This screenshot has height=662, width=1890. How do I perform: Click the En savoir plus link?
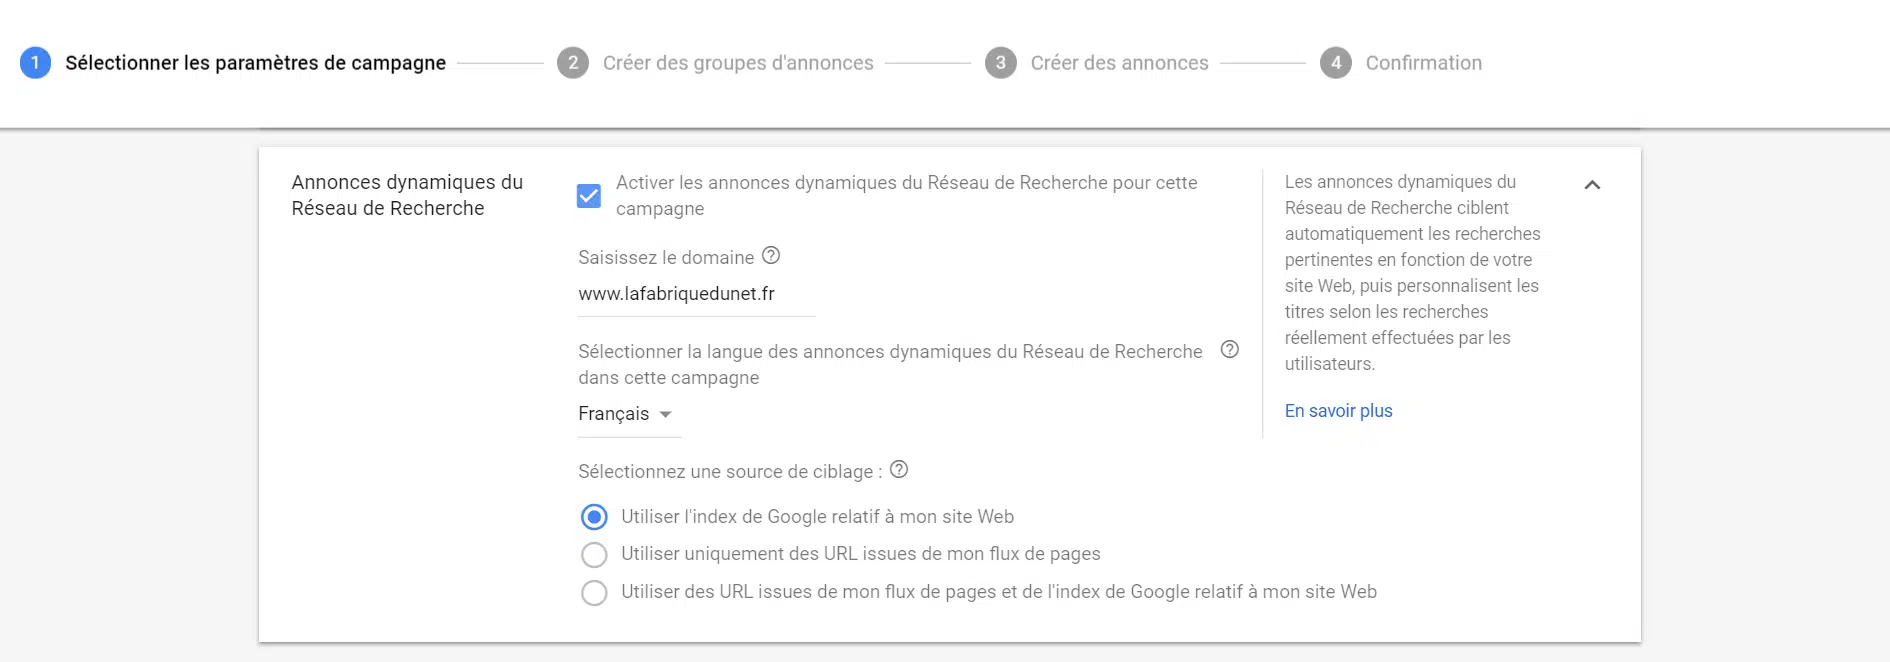[x=1338, y=410]
